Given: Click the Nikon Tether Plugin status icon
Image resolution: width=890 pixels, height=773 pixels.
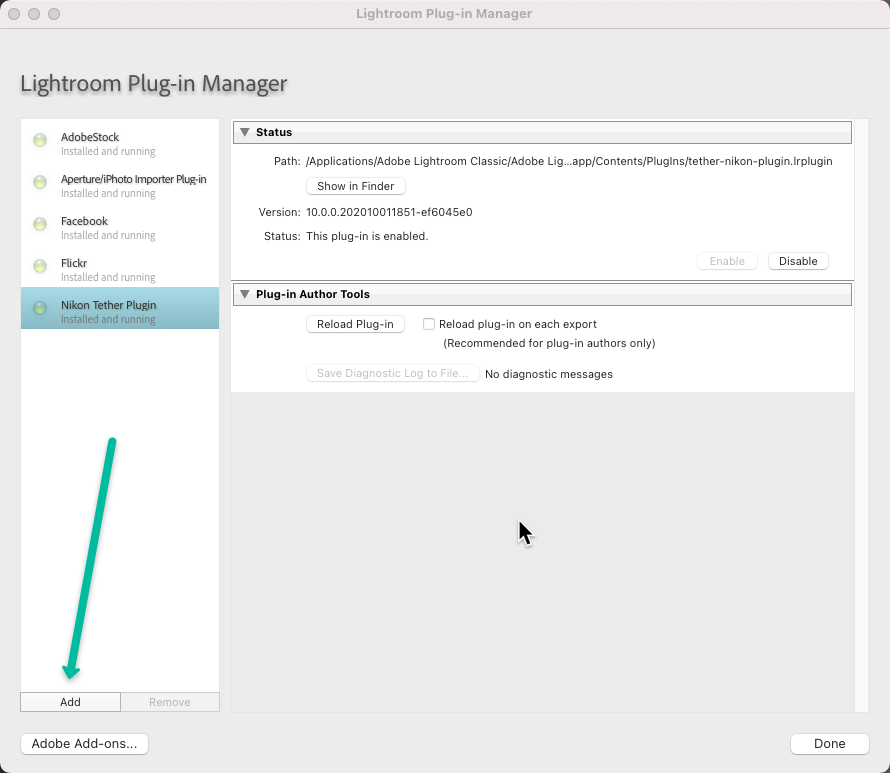Looking at the screenshot, I should click(40, 309).
